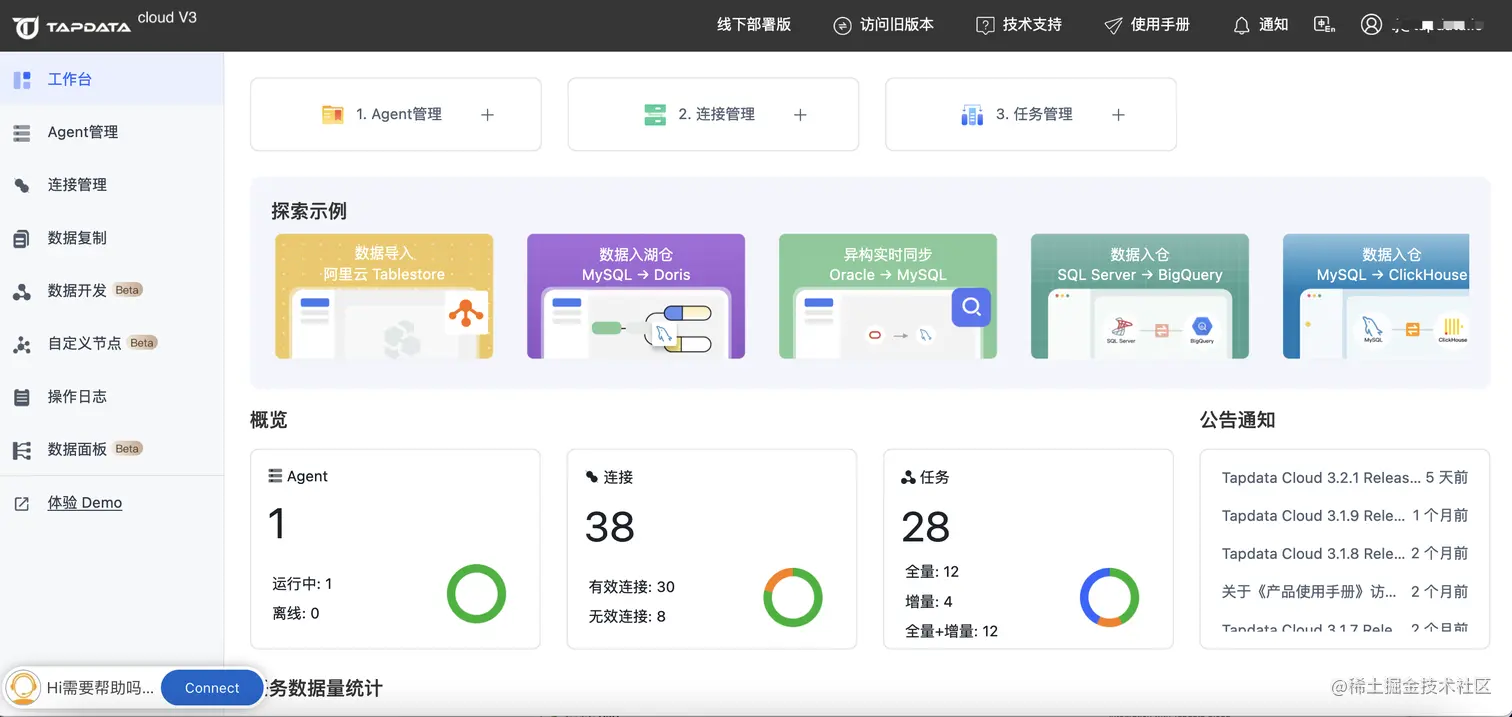Click the 自定义节点 sidebar icon
This screenshot has height=717, width=1512.
coord(22,344)
